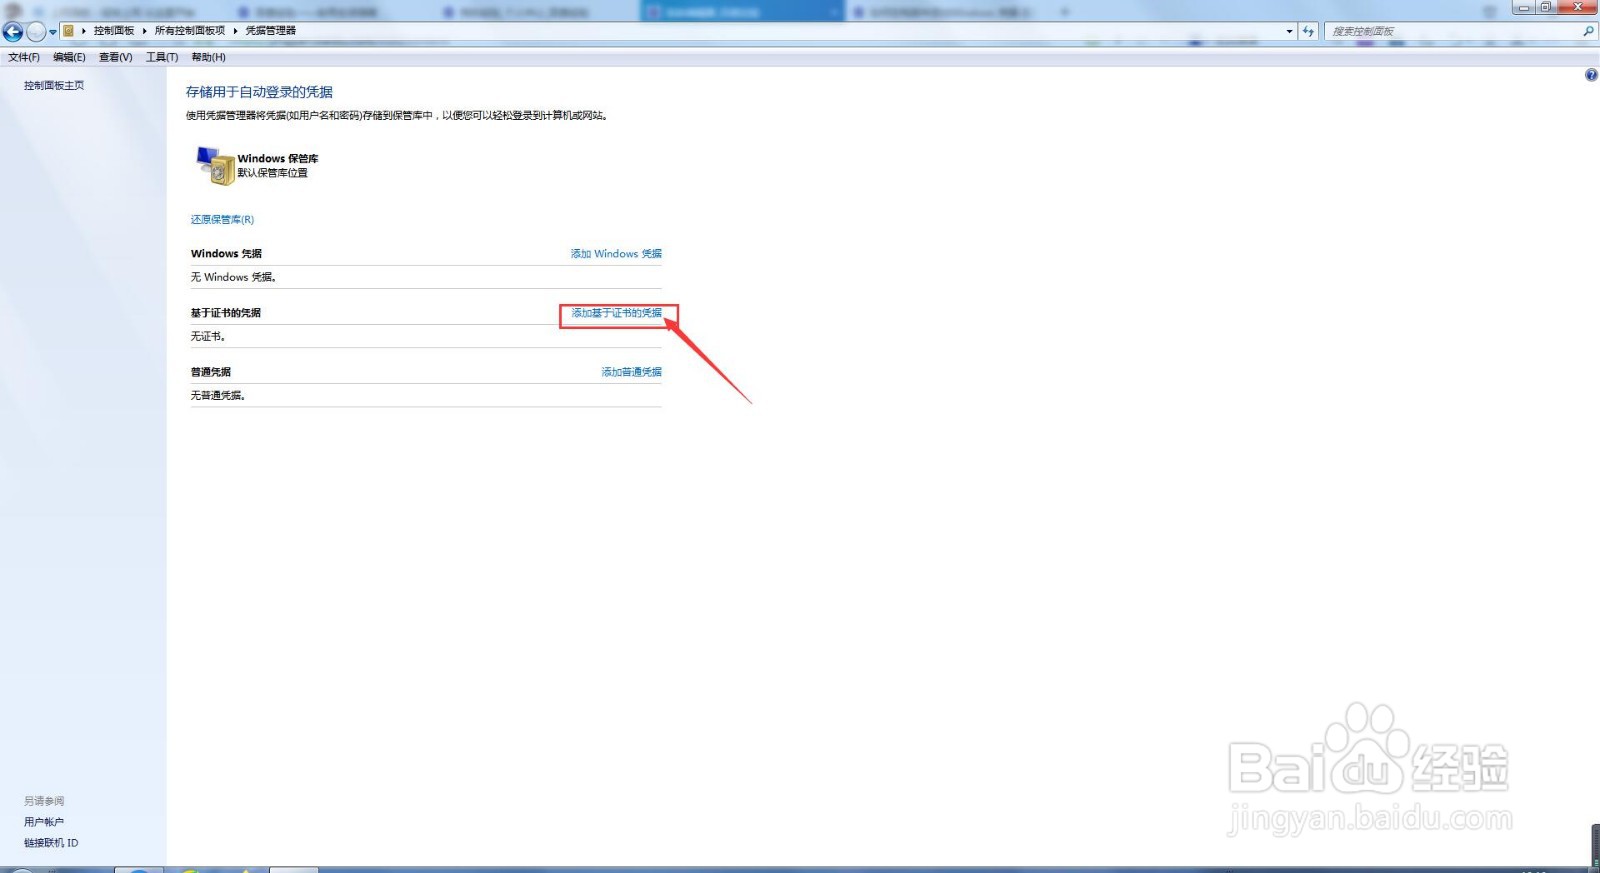Click the address bar Control Panel icon
Screen dimensions: 1600x873
tap(68, 31)
